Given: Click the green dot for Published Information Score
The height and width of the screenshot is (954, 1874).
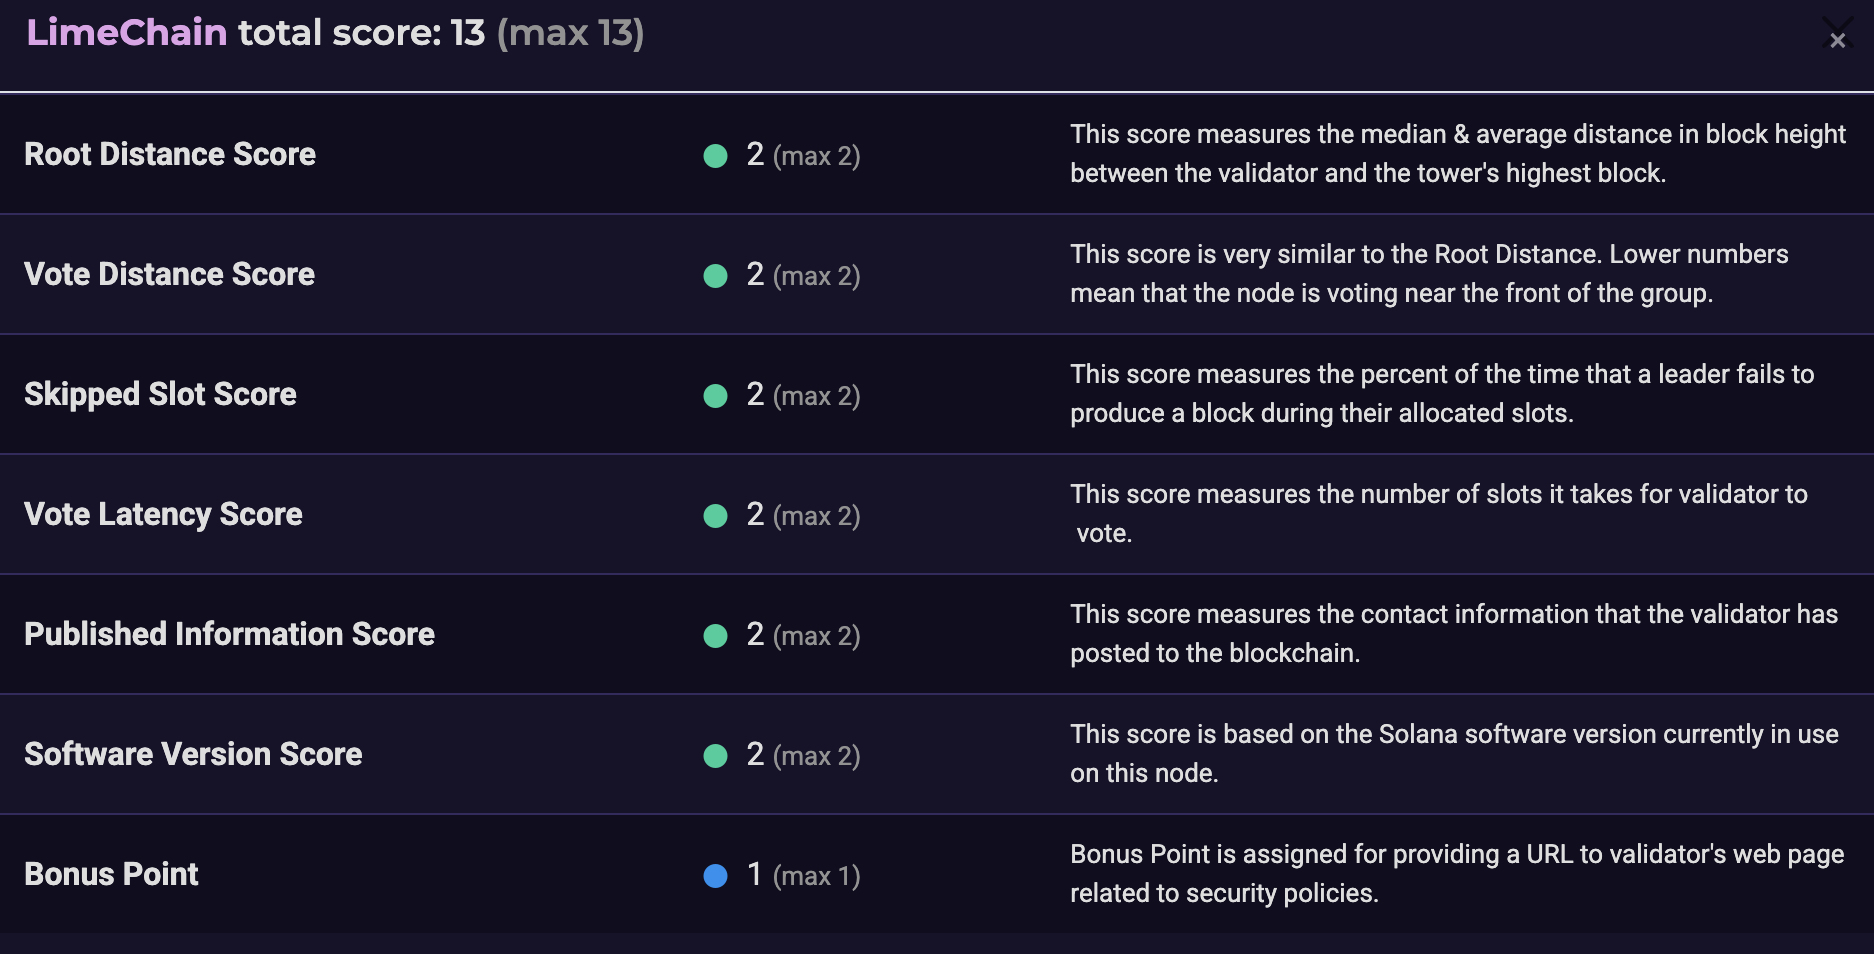Looking at the screenshot, I should [715, 636].
